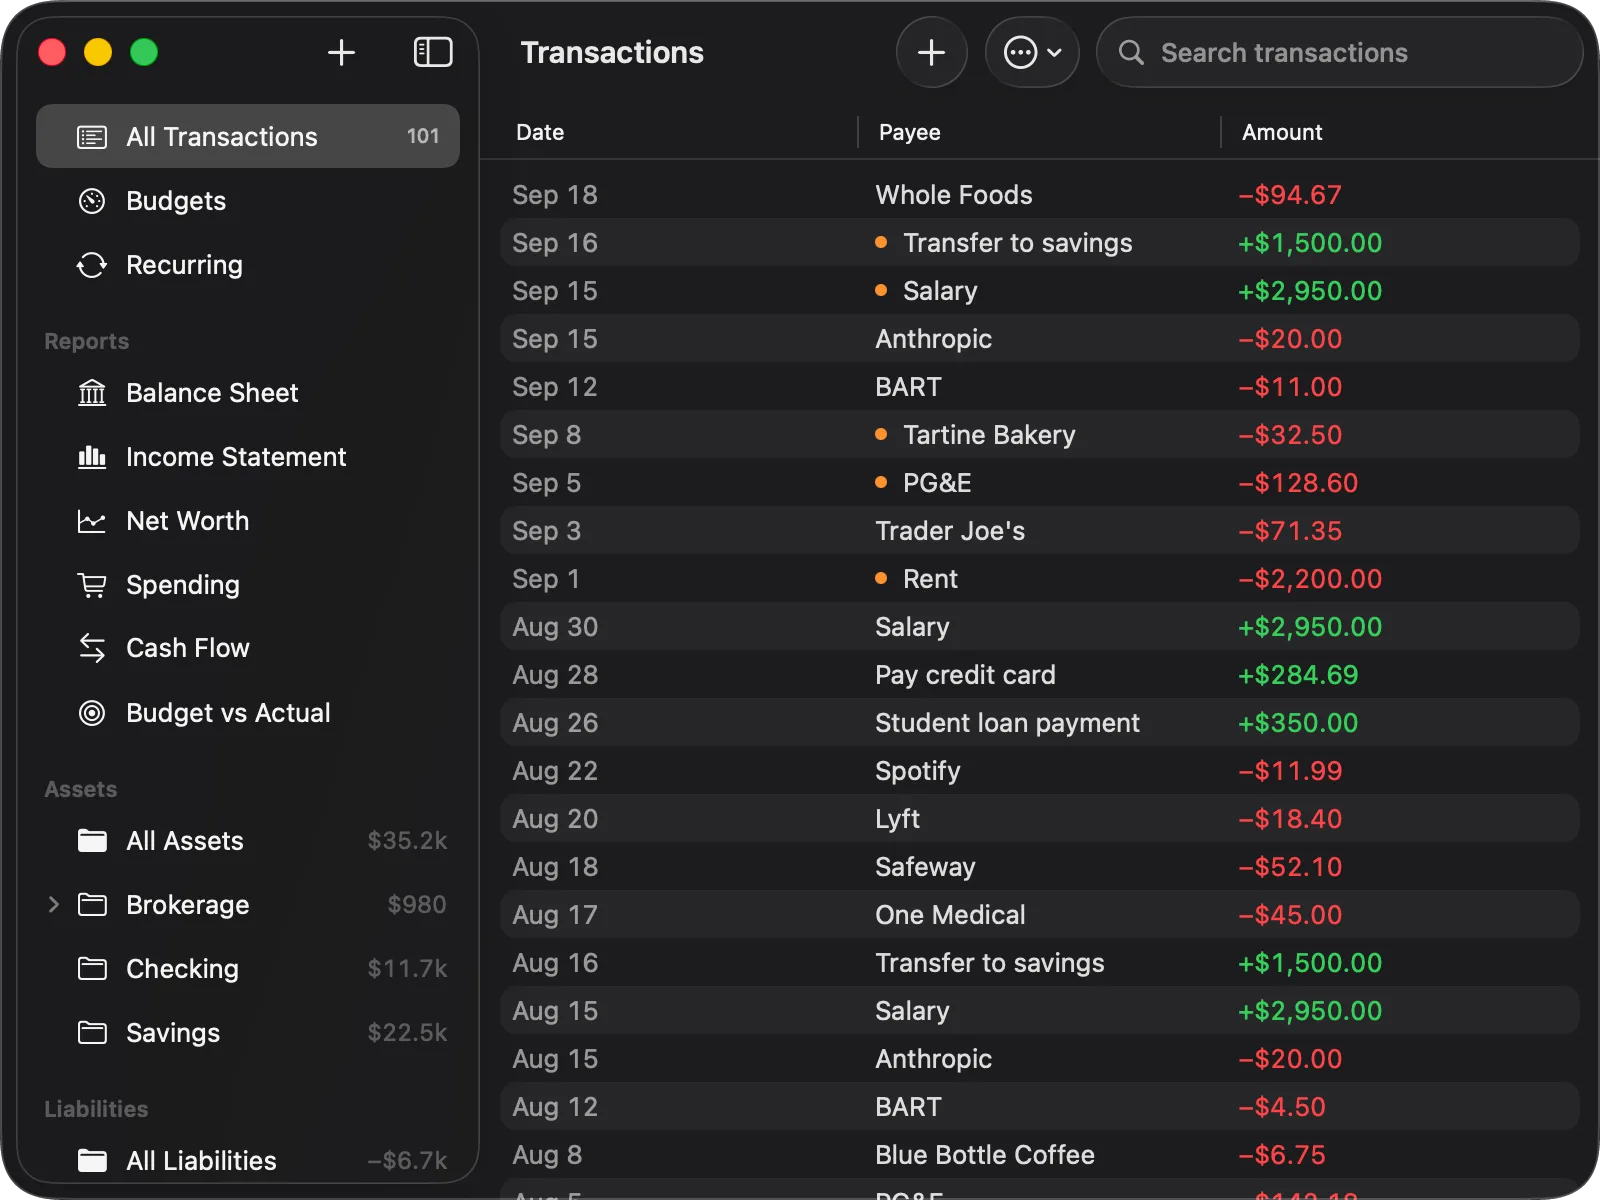
Task: Select the All Assets folder icon
Action: (x=92, y=841)
